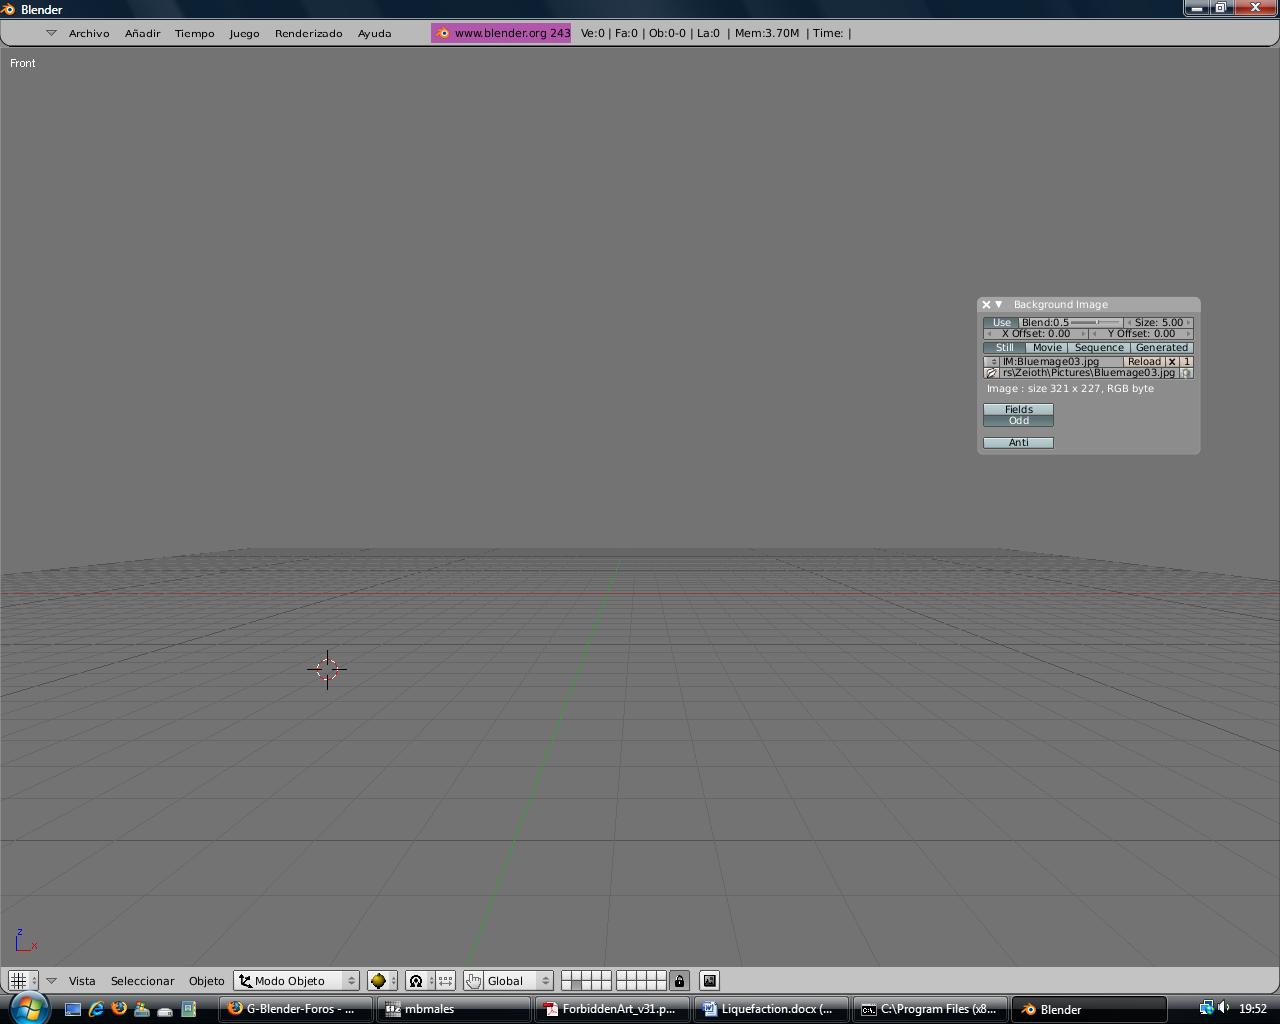
Task: Increase the Y Offset value arrow
Action: tap(1188, 334)
